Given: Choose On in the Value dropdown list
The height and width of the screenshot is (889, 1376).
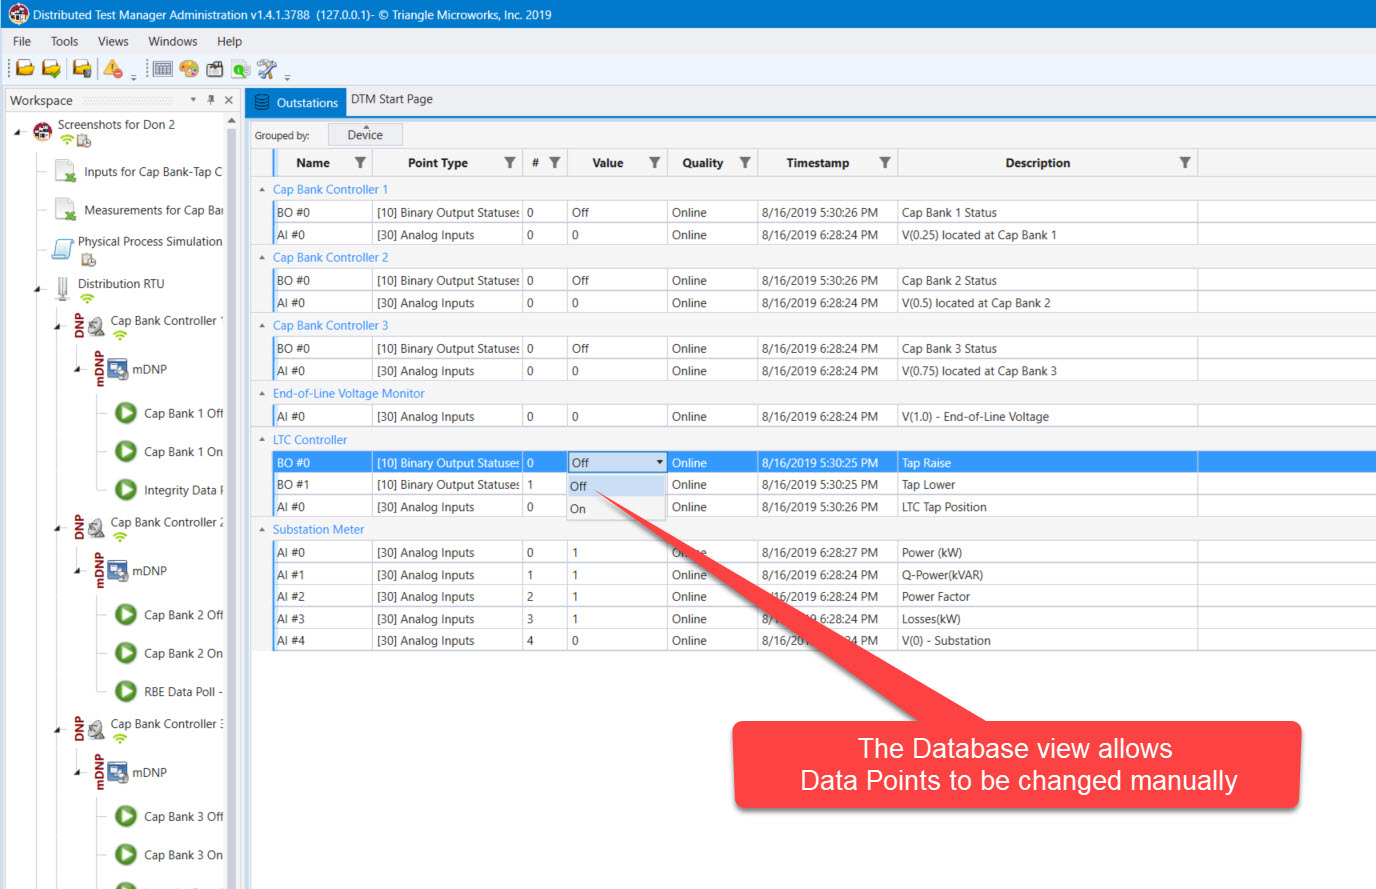Looking at the screenshot, I should 578,509.
